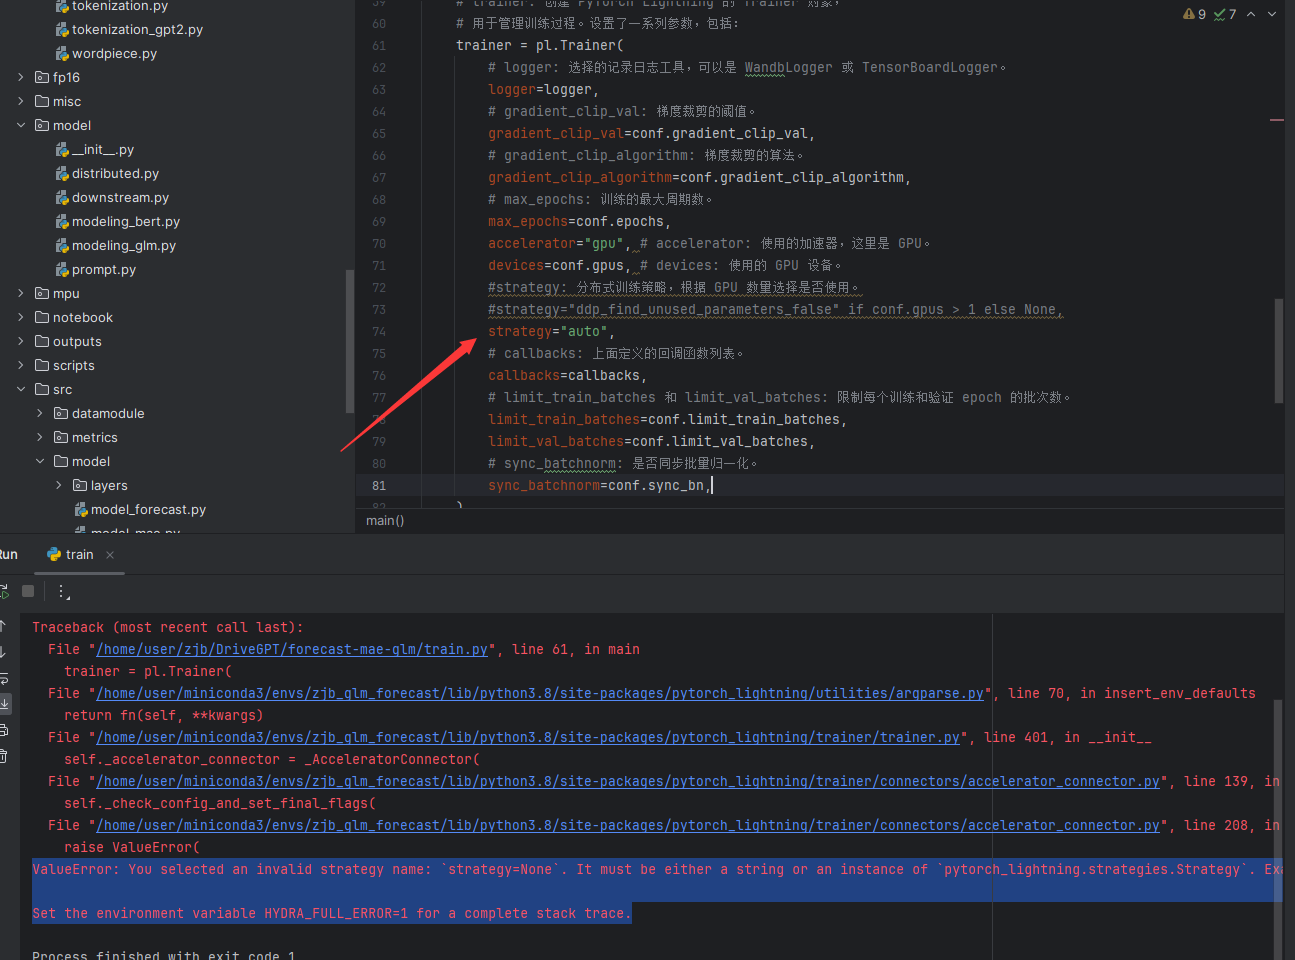Screen dimensions: 1295x960
Task: Click the project tree vertical scrollbar
Action: tap(349, 340)
